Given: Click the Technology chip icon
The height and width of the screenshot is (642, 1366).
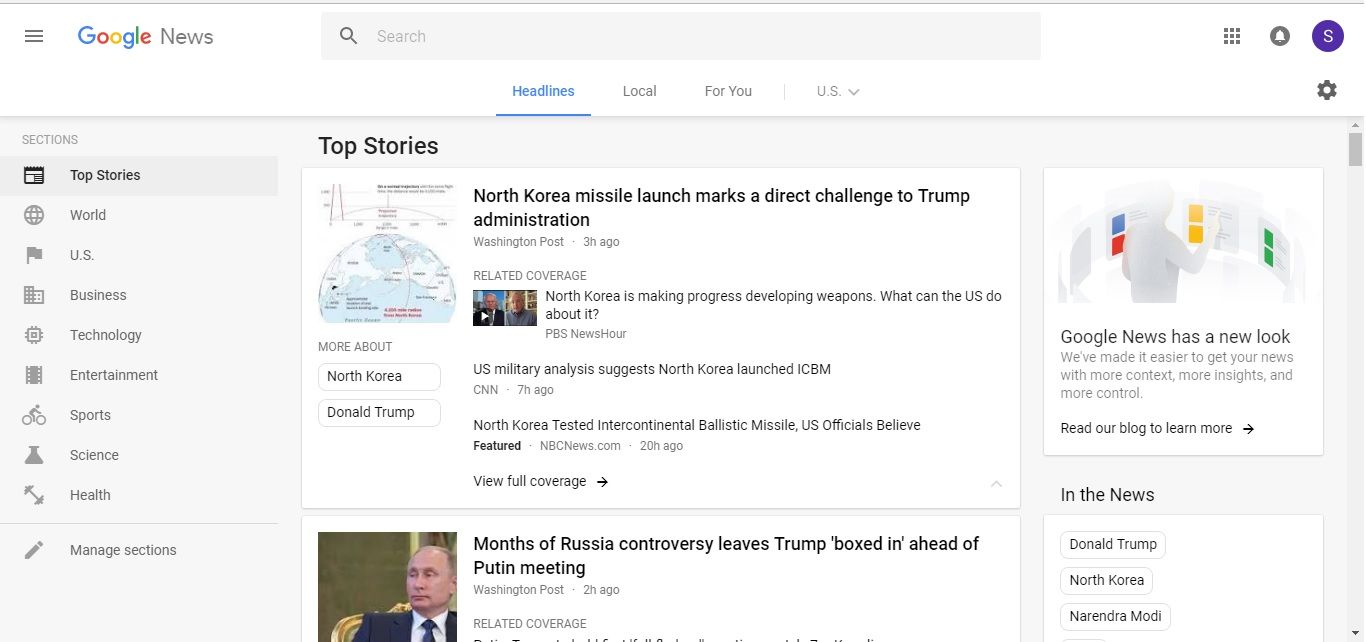Looking at the screenshot, I should tap(34, 335).
